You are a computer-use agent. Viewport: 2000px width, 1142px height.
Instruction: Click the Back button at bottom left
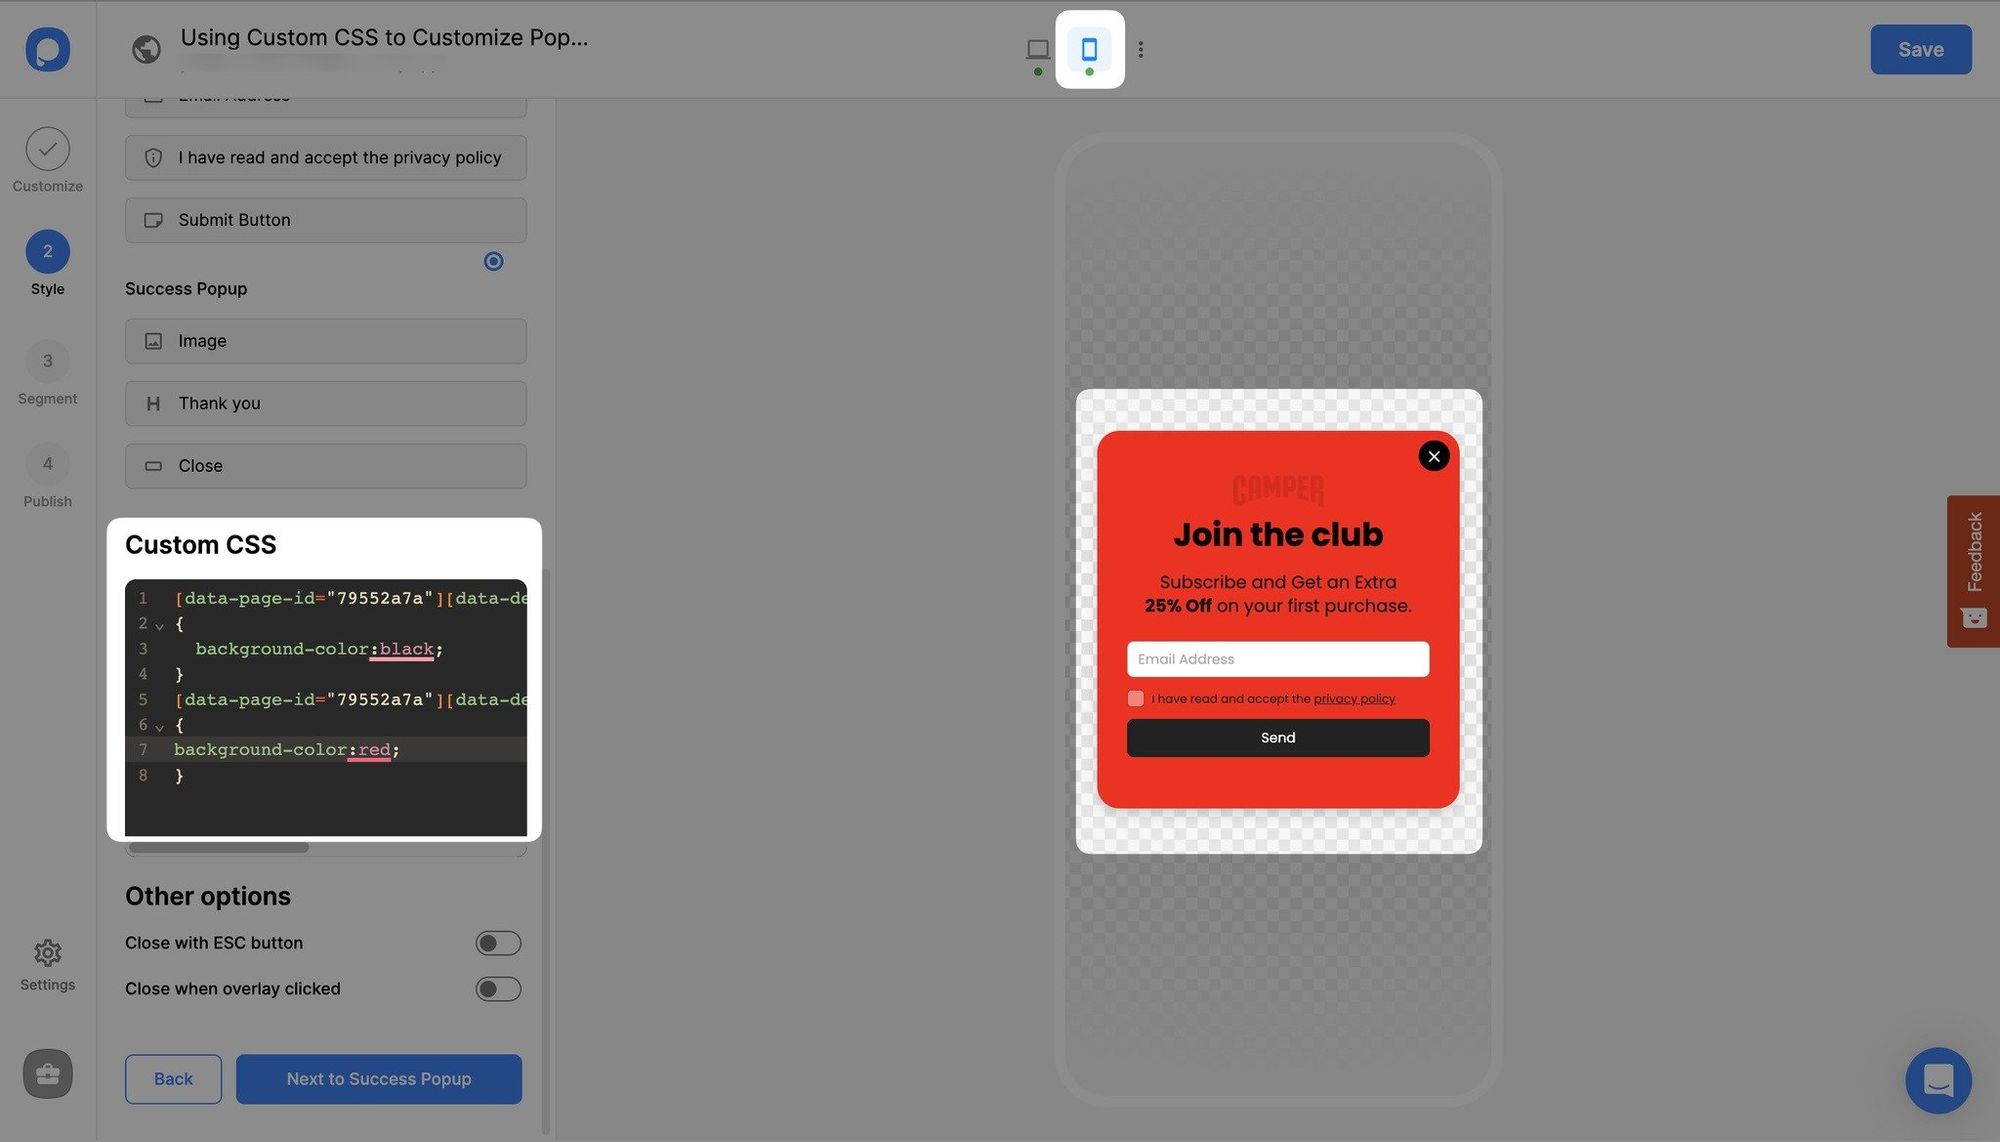click(x=173, y=1079)
